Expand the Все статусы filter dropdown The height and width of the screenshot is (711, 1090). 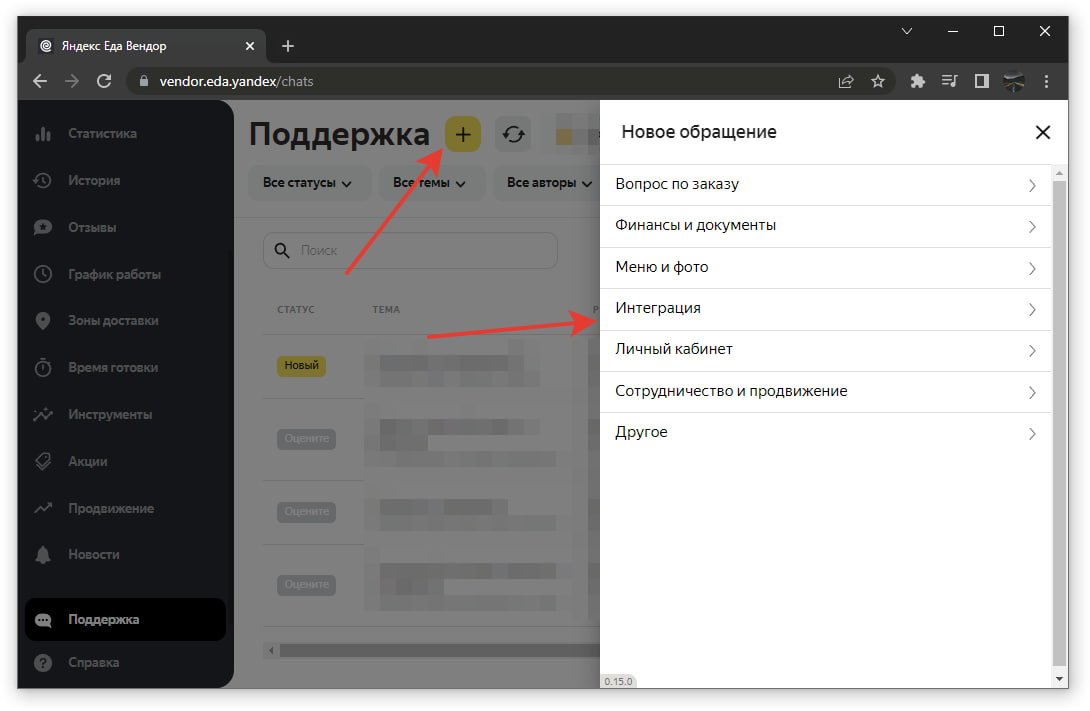click(307, 183)
